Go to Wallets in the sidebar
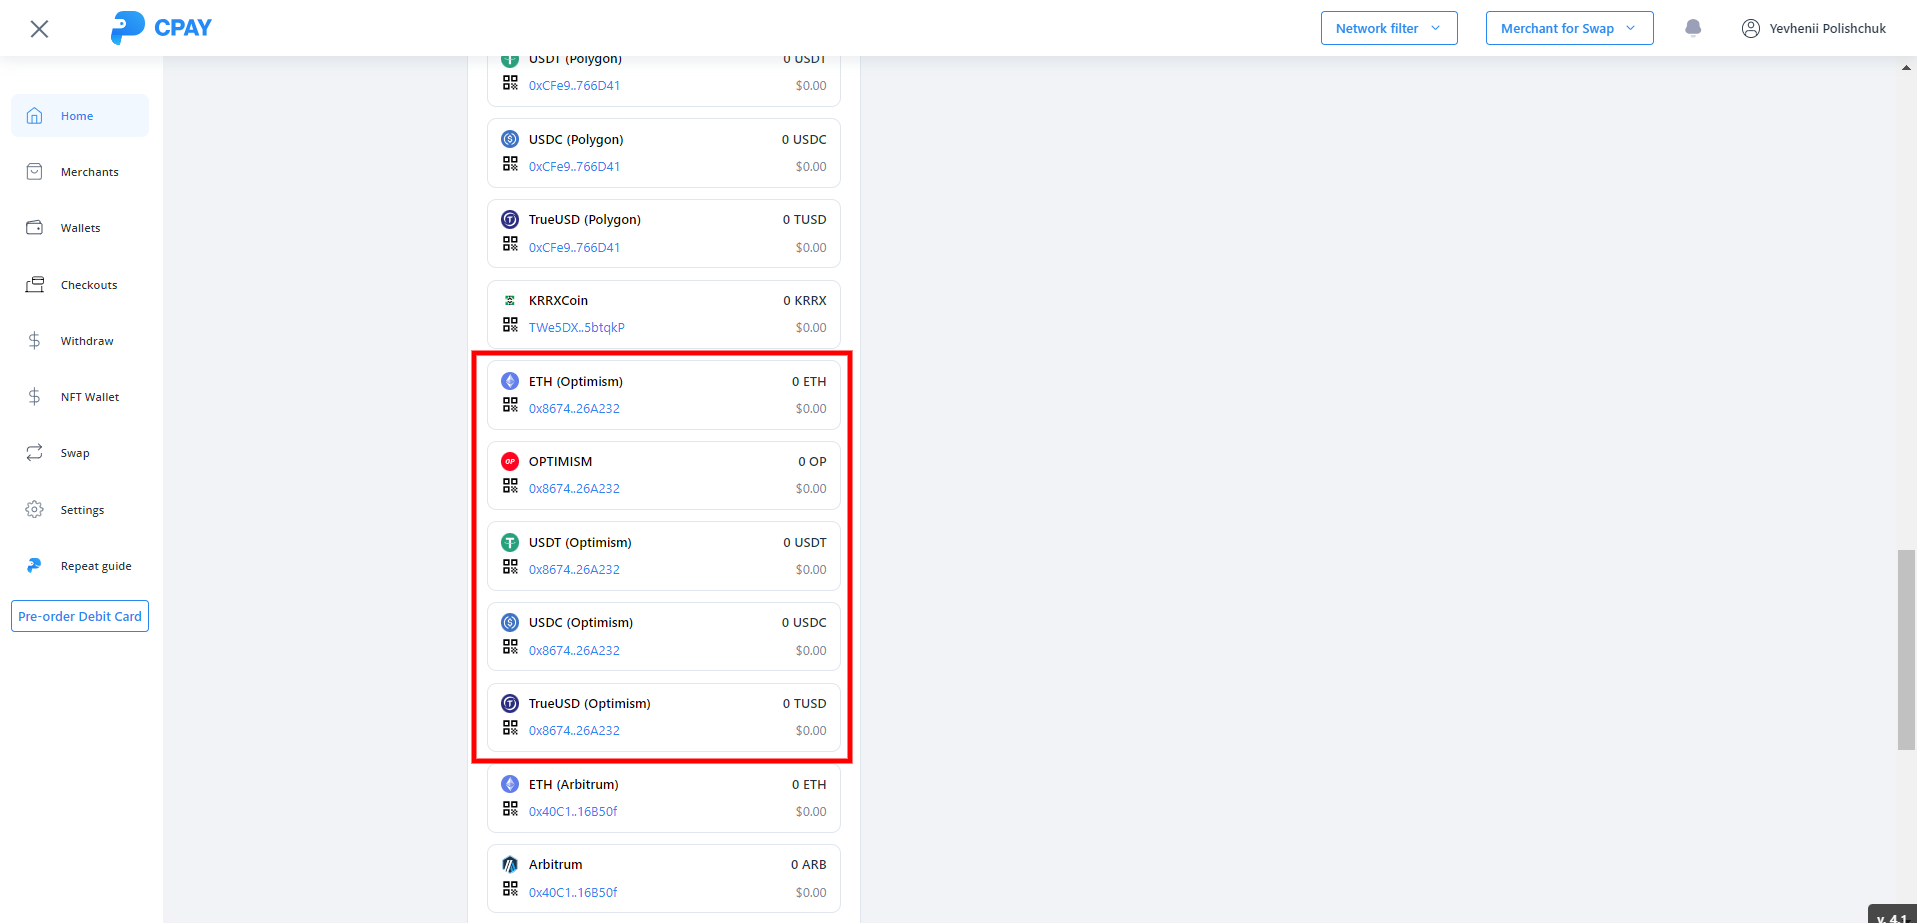1917x923 pixels. (x=80, y=228)
